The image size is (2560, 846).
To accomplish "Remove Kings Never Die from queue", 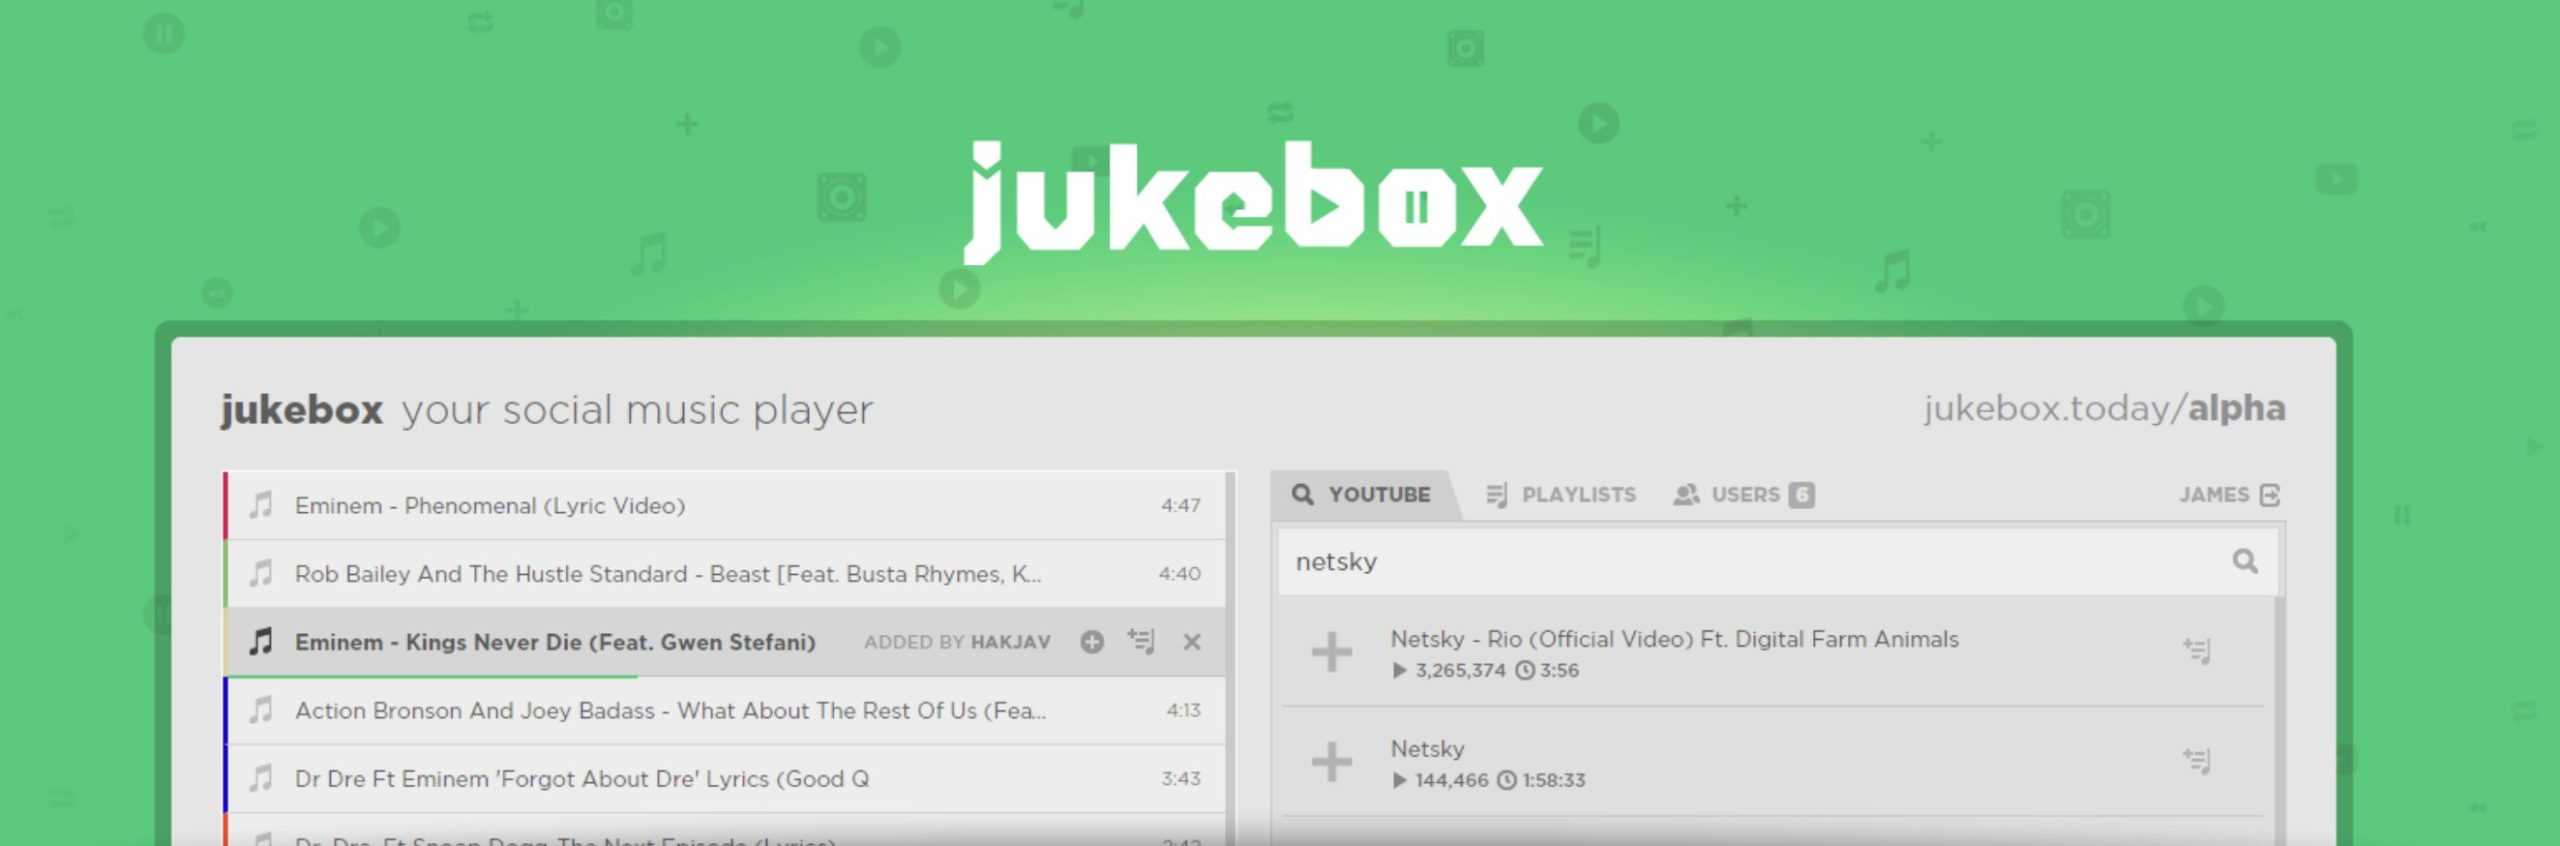I will (x=1192, y=642).
